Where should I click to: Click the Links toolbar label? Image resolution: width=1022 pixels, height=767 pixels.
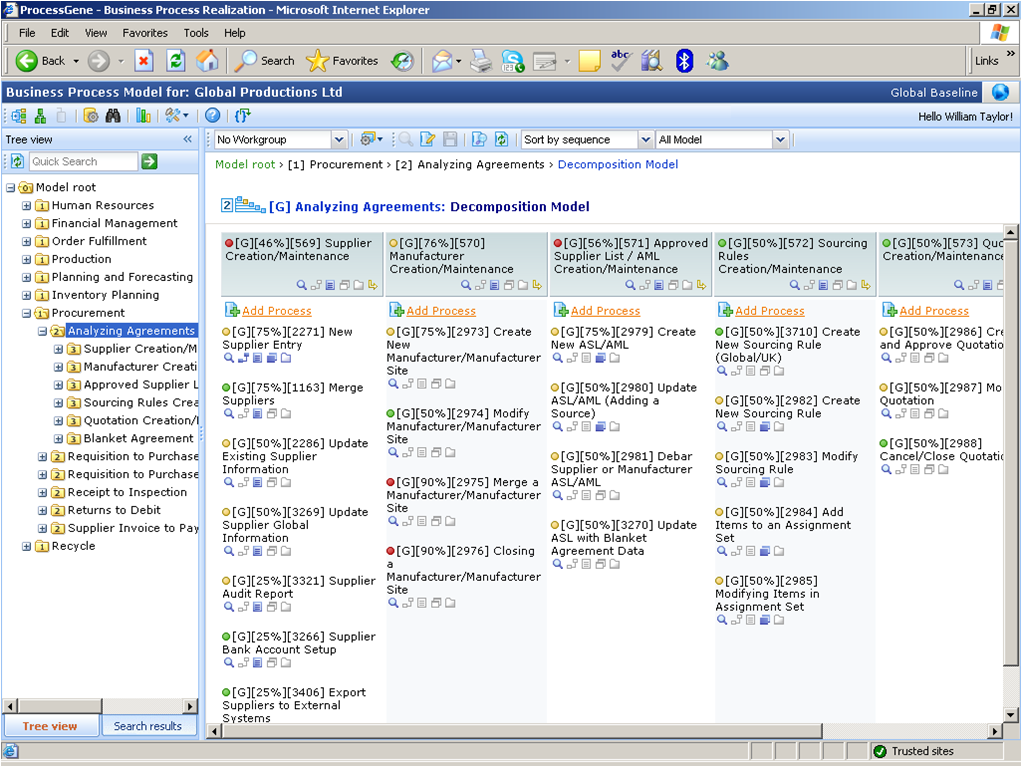(986, 61)
